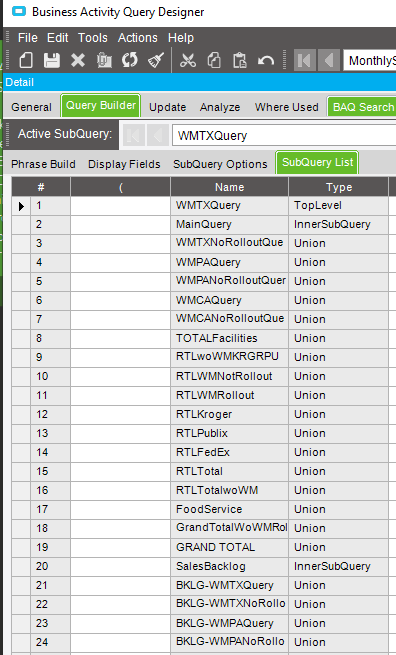Click the Paste clipboard icon
The width and height of the screenshot is (396, 655).
pos(240,61)
